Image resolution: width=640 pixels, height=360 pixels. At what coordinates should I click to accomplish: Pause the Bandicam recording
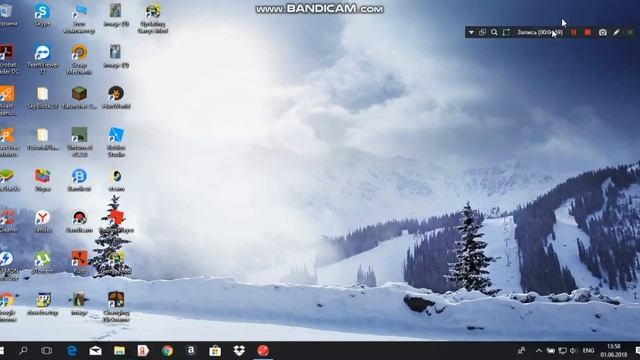coord(574,32)
